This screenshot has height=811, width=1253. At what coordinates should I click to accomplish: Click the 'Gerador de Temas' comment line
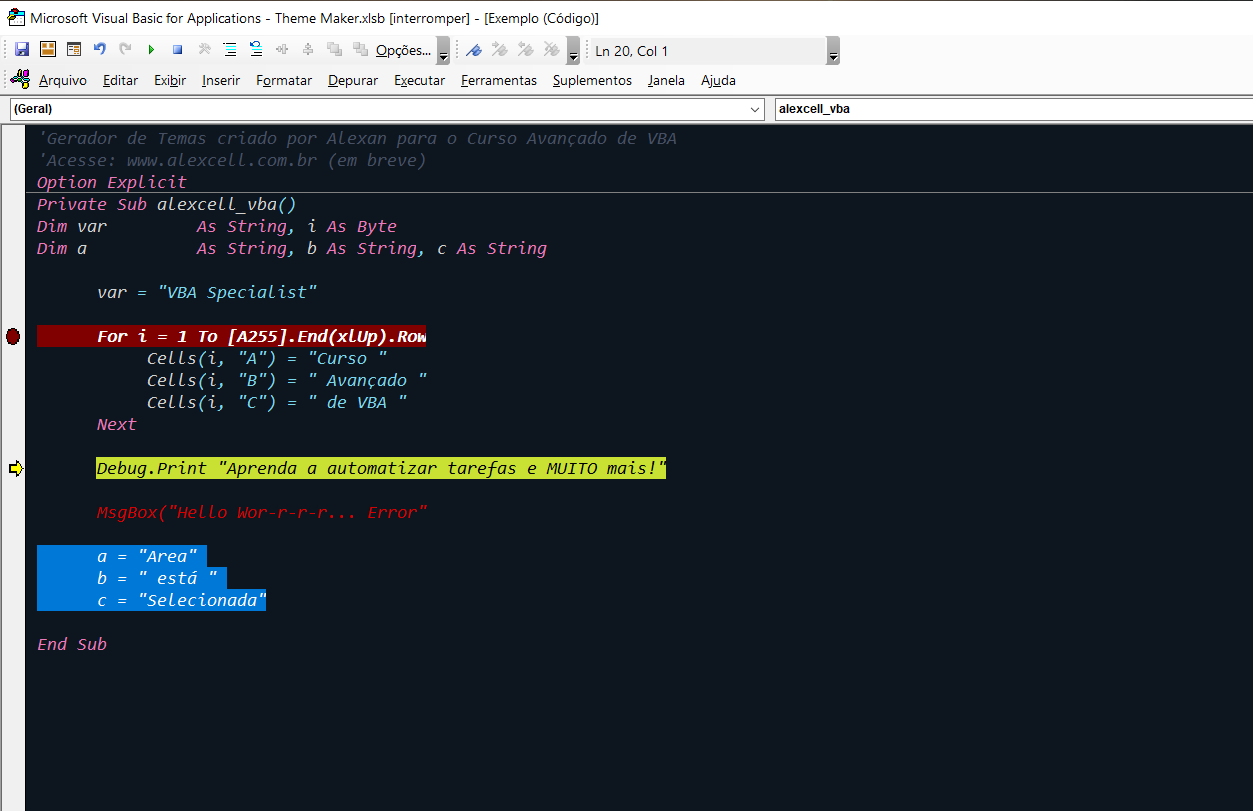(x=357, y=138)
